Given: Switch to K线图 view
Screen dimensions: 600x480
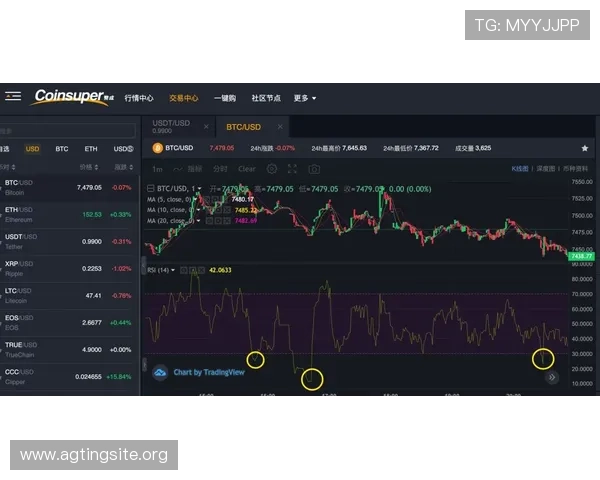Looking at the screenshot, I should [520, 169].
